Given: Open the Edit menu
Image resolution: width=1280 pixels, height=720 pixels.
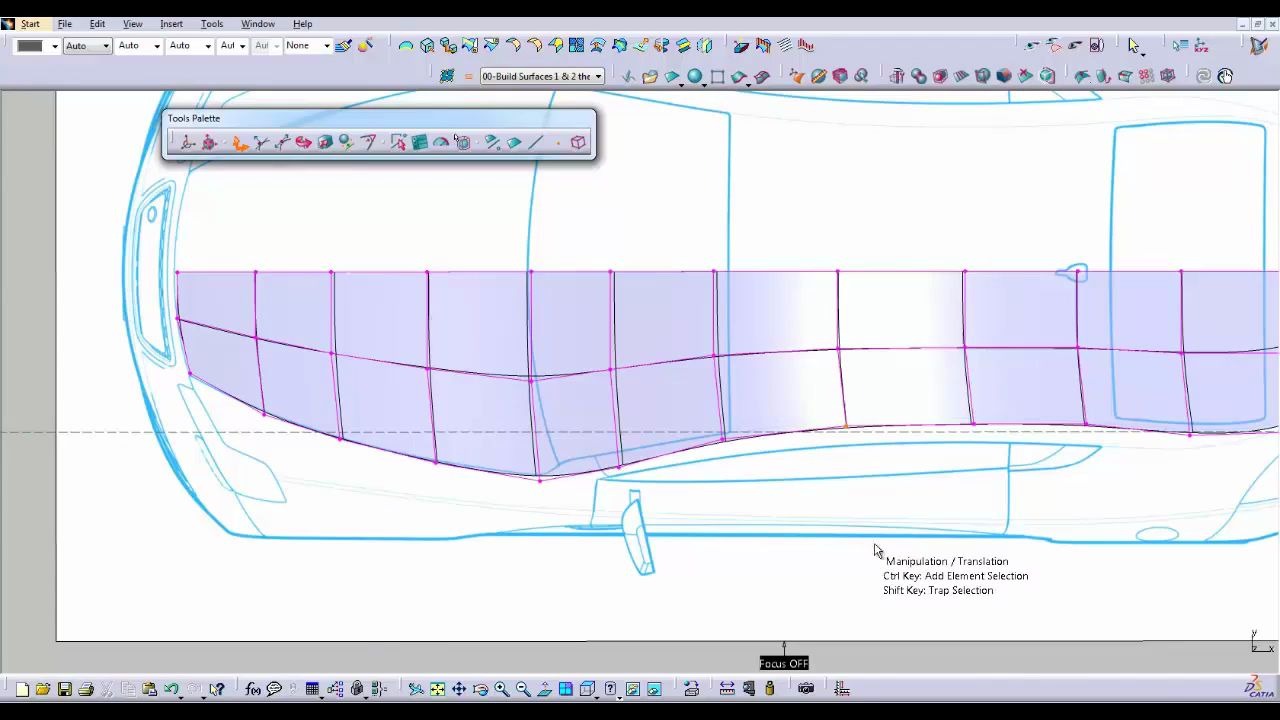Looking at the screenshot, I should [x=97, y=24].
